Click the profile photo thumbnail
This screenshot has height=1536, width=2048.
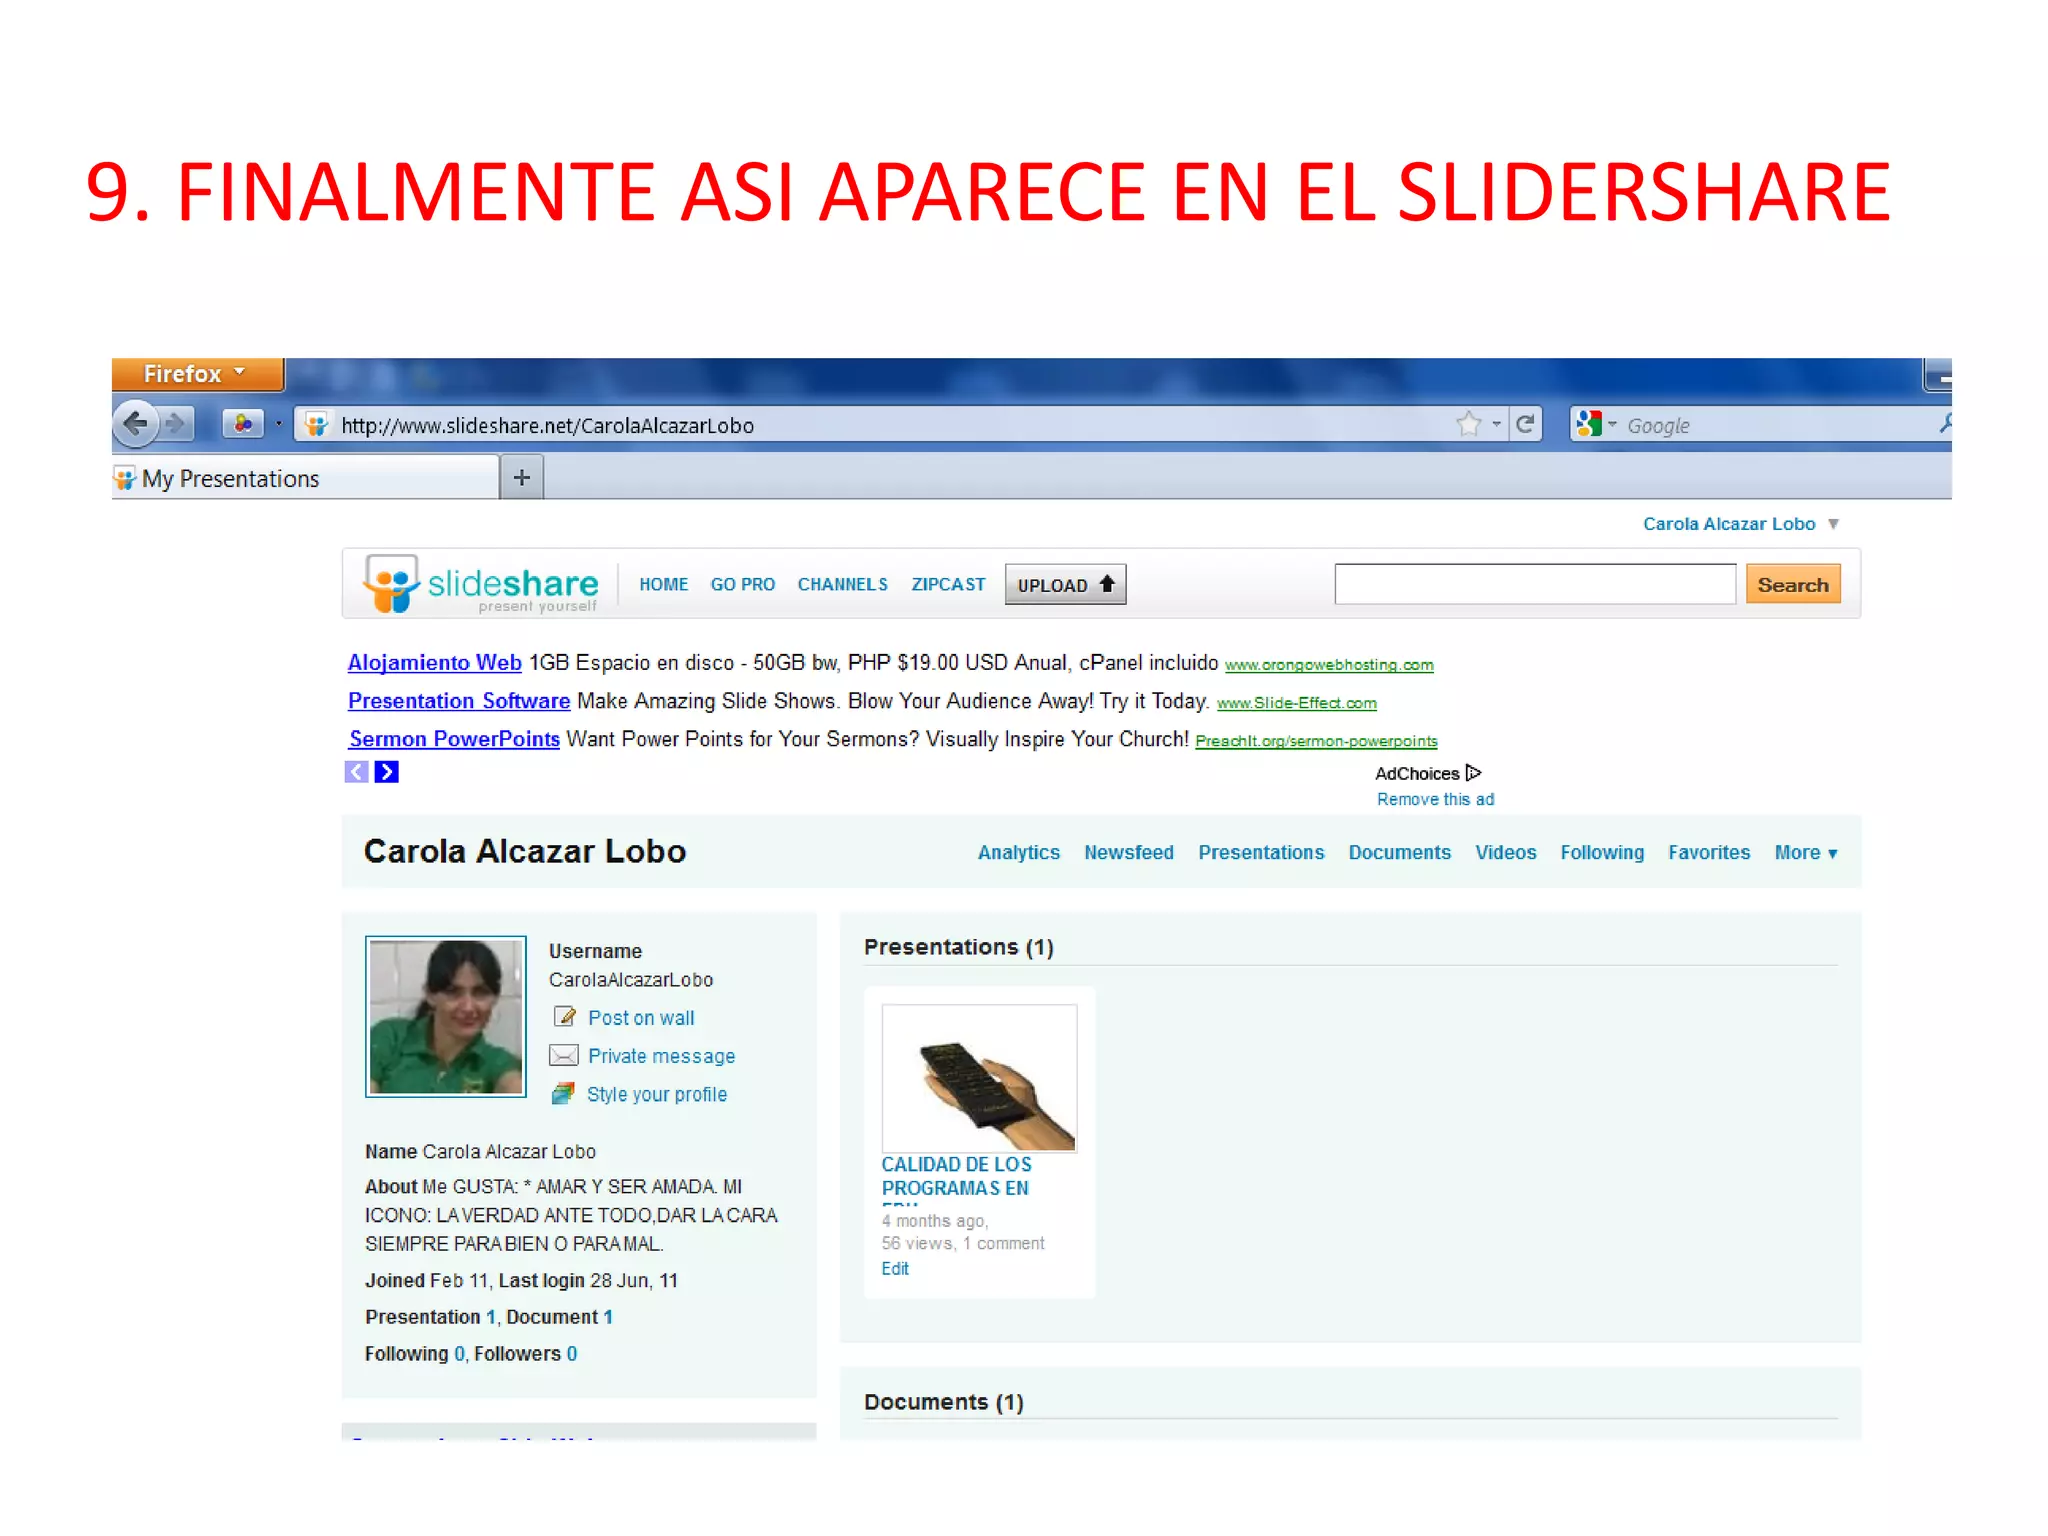point(446,1016)
